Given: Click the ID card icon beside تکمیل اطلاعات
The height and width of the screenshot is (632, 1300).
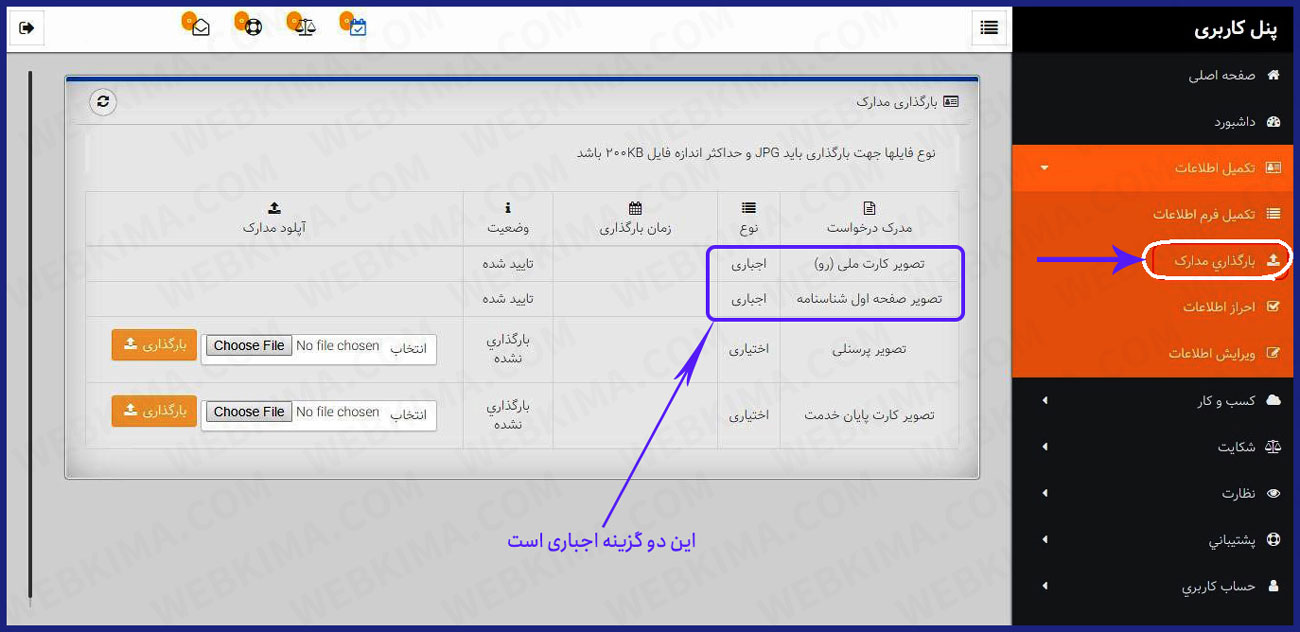Looking at the screenshot, I should coord(1273,168).
